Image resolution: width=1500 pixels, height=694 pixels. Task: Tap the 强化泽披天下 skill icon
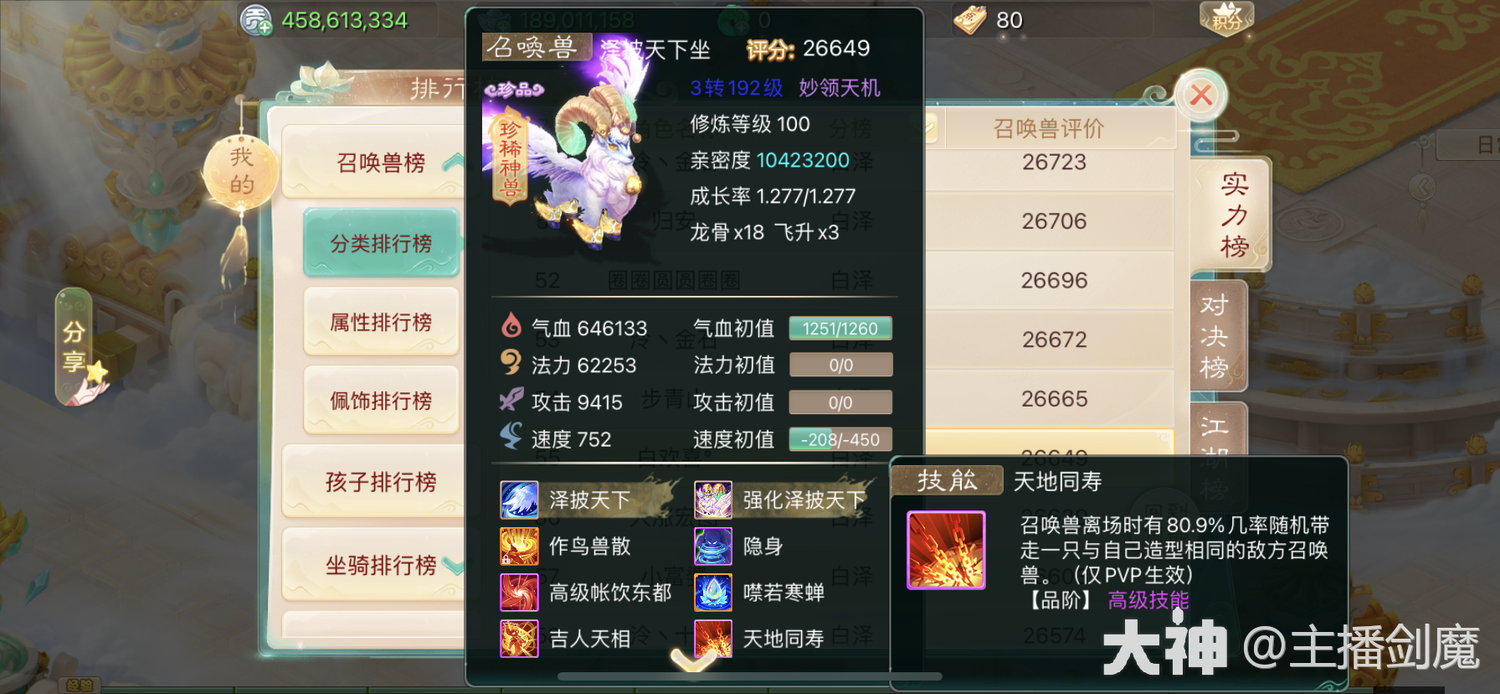coord(713,499)
